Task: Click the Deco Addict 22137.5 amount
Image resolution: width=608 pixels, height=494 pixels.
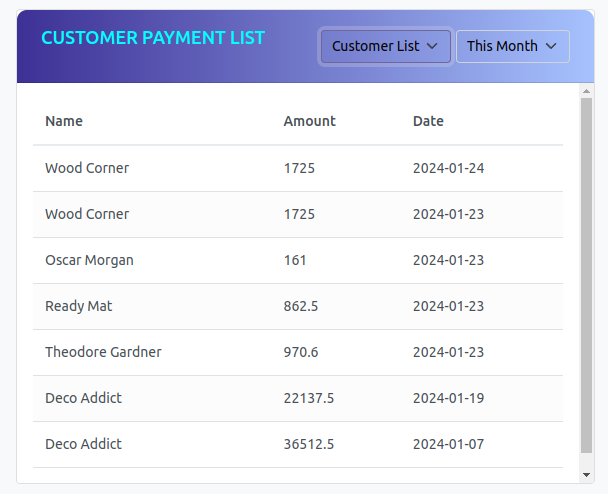Action: pos(309,398)
